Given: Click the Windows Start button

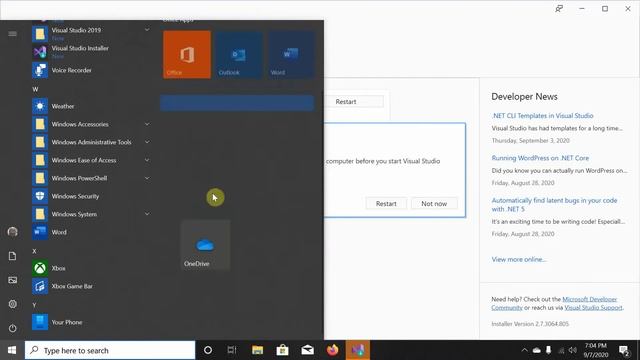Looking at the screenshot, I should 12,350.
